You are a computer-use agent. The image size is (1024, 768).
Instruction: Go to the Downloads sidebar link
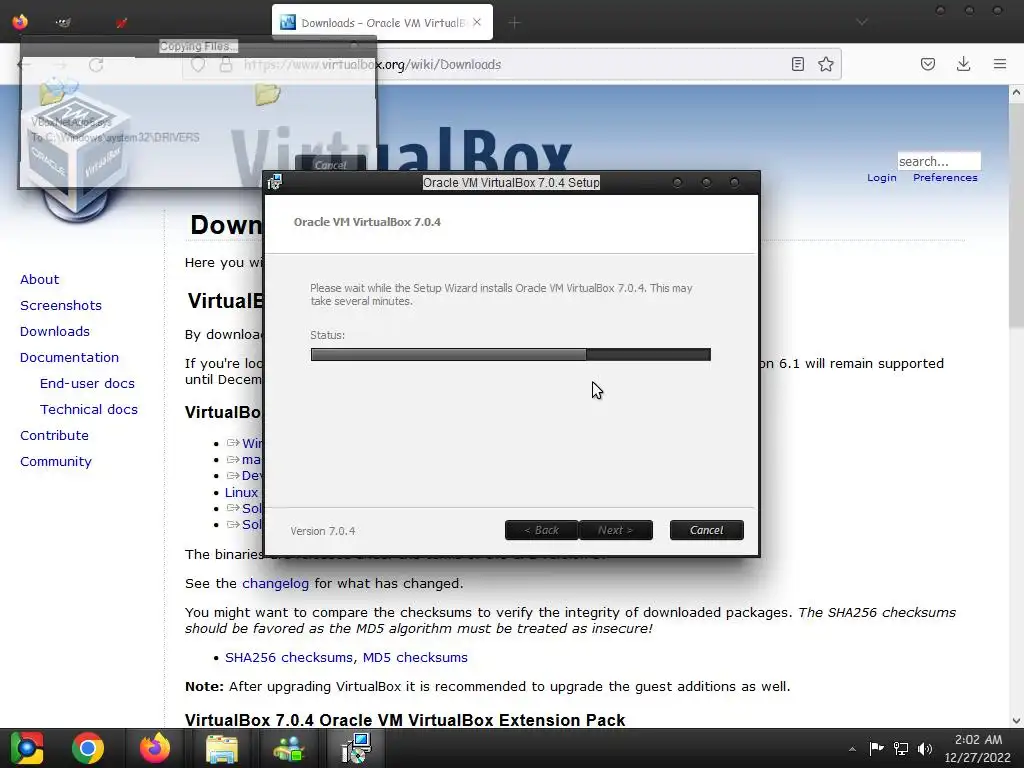(x=55, y=332)
